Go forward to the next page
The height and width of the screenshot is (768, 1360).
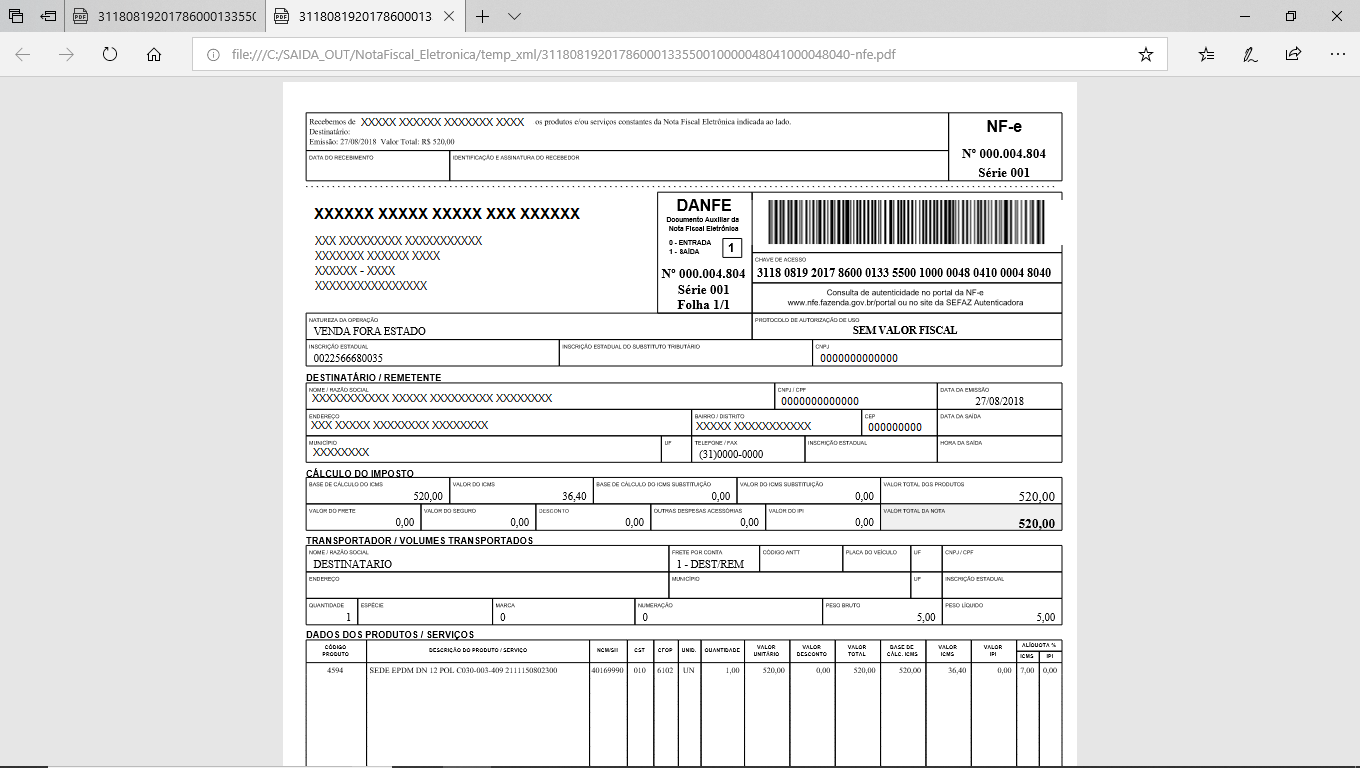[66, 54]
